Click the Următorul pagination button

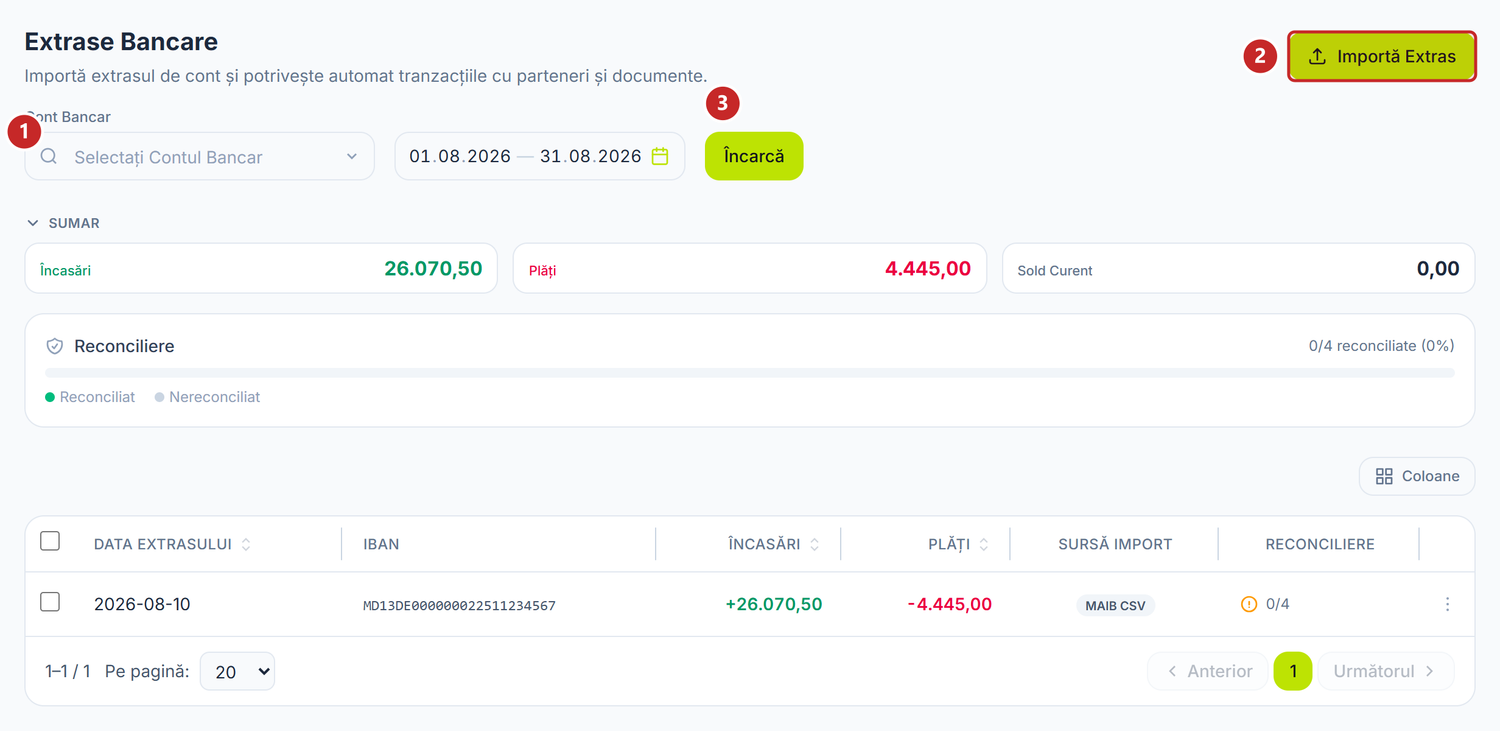click(x=1386, y=671)
